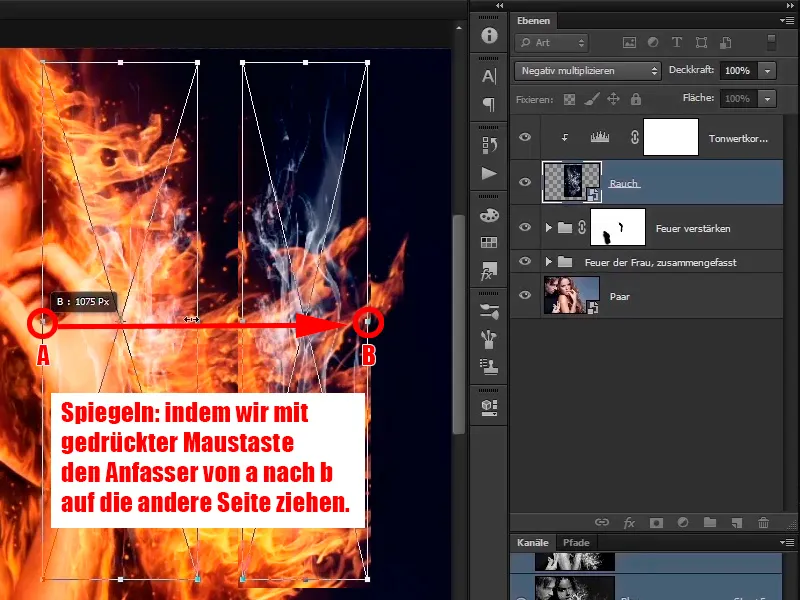The width and height of the screenshot is (800, 600).
Task: Add layer mask icon at panel bottom
Action: (x=656, y=522)
